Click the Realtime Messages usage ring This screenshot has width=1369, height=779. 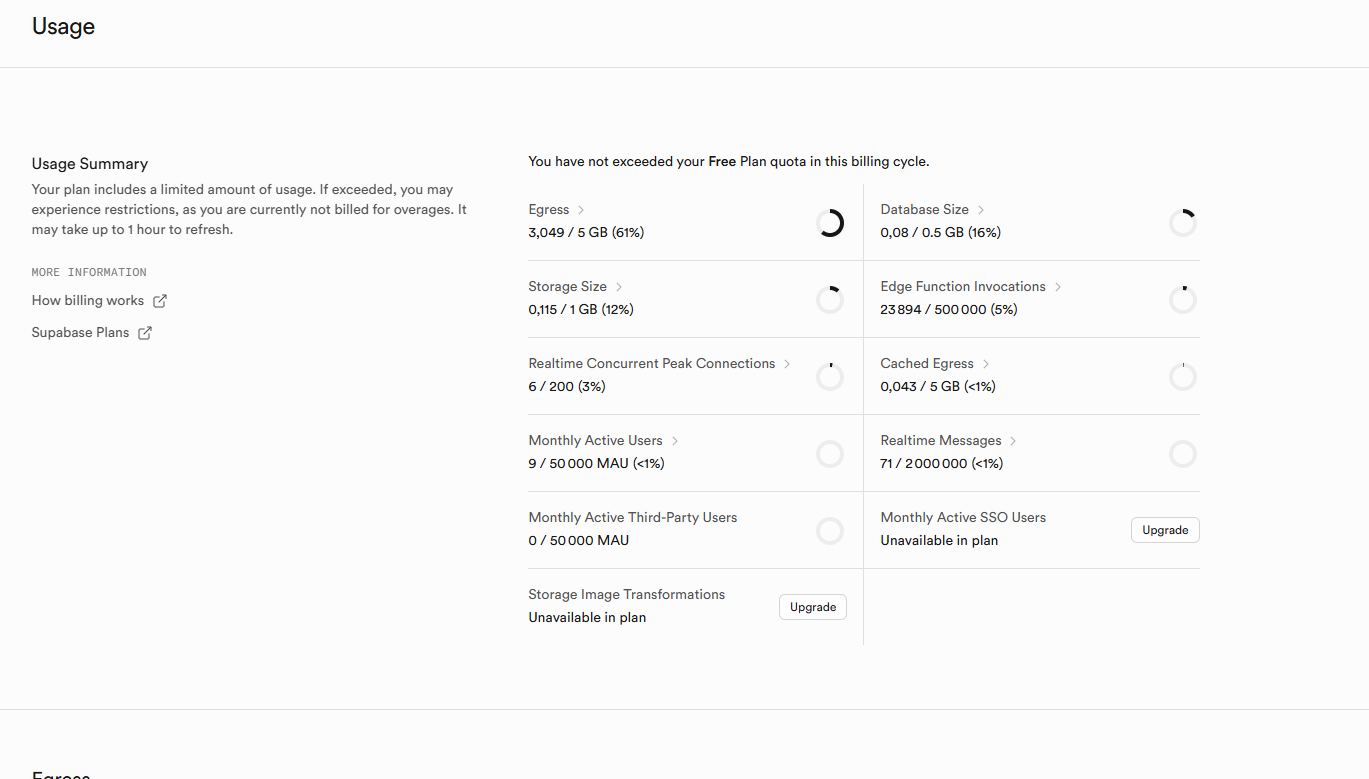[1183, 453]
